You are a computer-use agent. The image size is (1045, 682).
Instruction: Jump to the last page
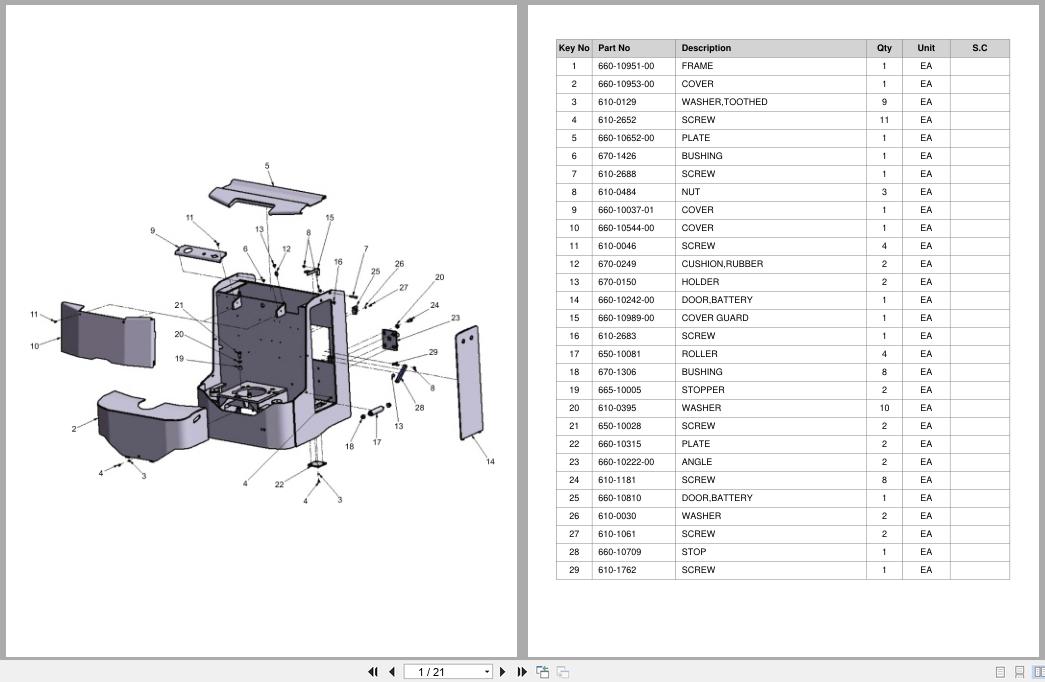tap(522, 672)
